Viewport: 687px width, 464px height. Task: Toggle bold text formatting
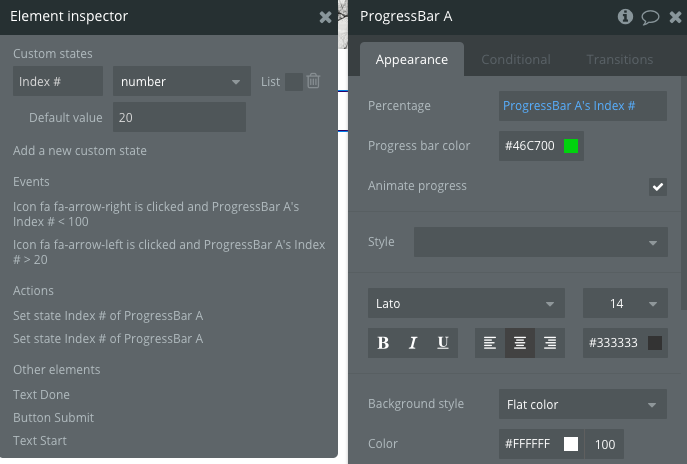pos(383,343)
